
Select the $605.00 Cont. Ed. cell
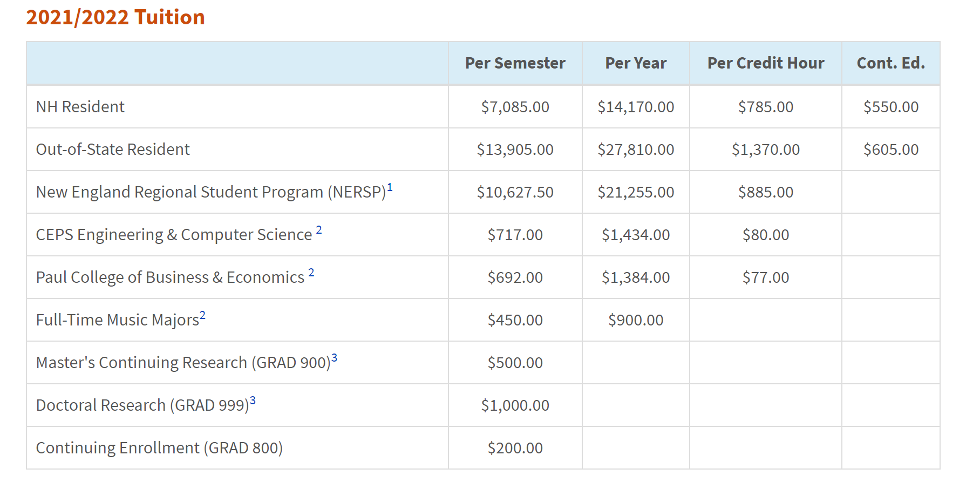(x=891, y=150)
